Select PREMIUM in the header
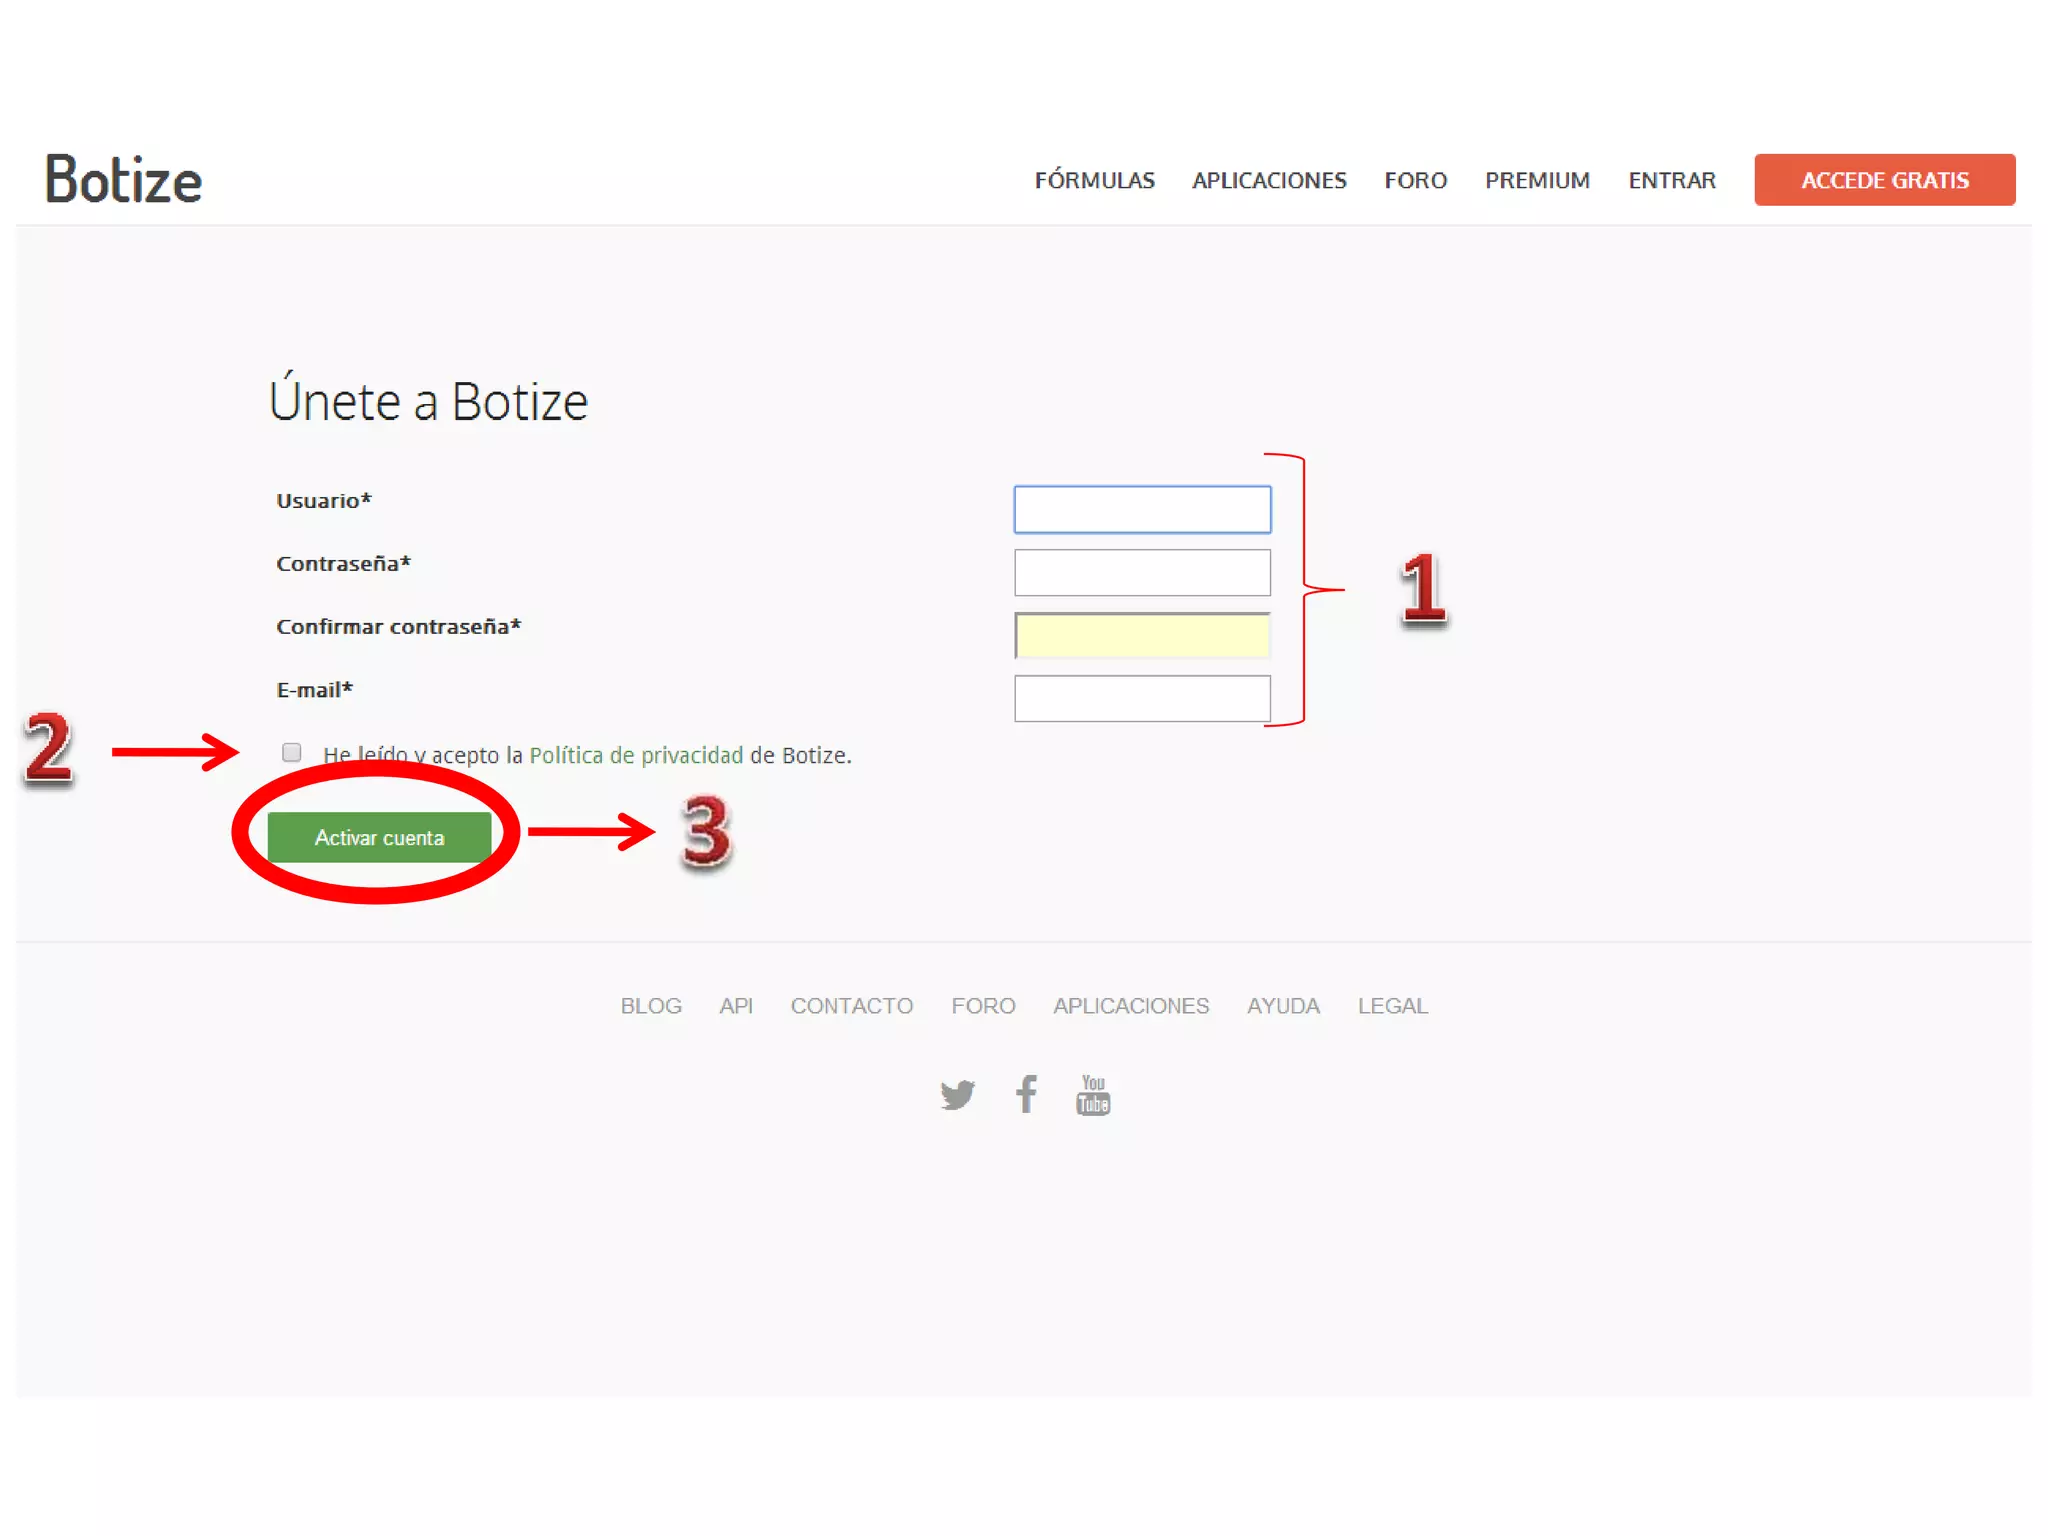This screenshot has height=1536, width=2048. tap(1537, 181)
